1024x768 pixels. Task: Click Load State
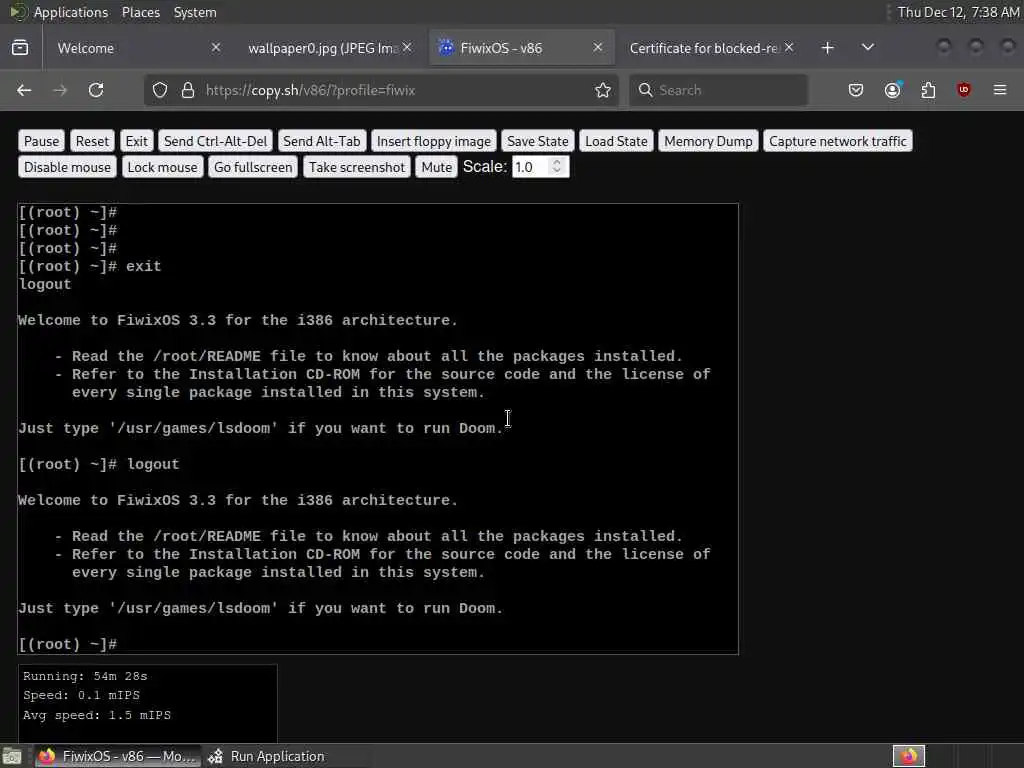point(616,141)
